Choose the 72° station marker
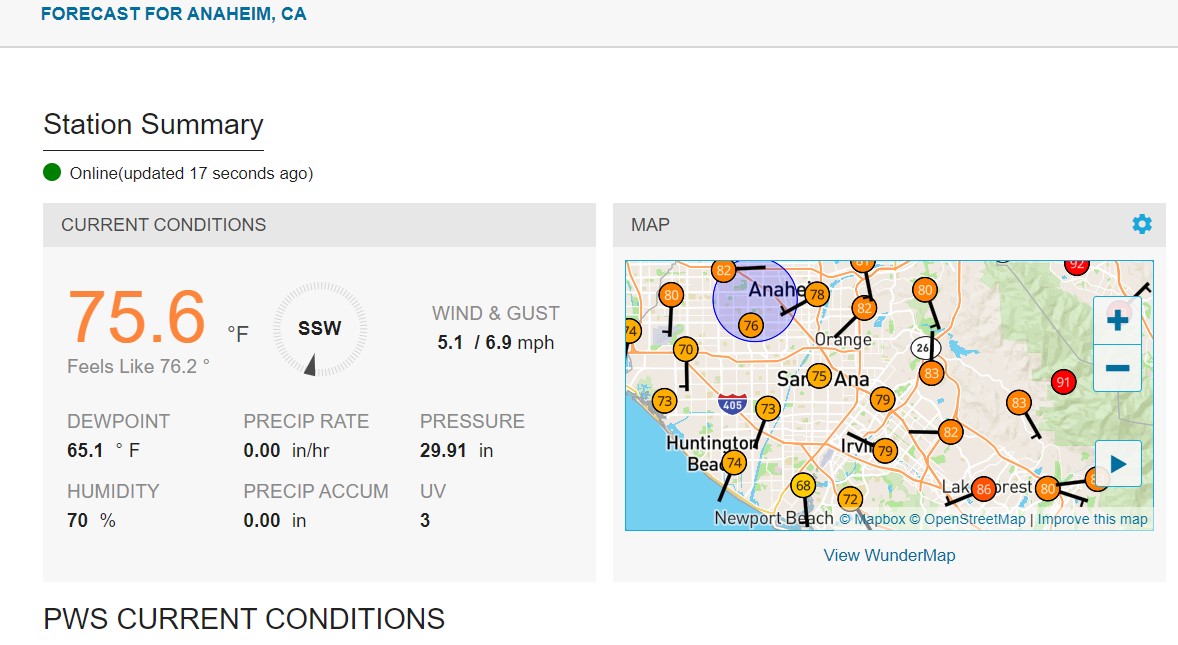This screenshot has width=1178, height=645. 850,498
